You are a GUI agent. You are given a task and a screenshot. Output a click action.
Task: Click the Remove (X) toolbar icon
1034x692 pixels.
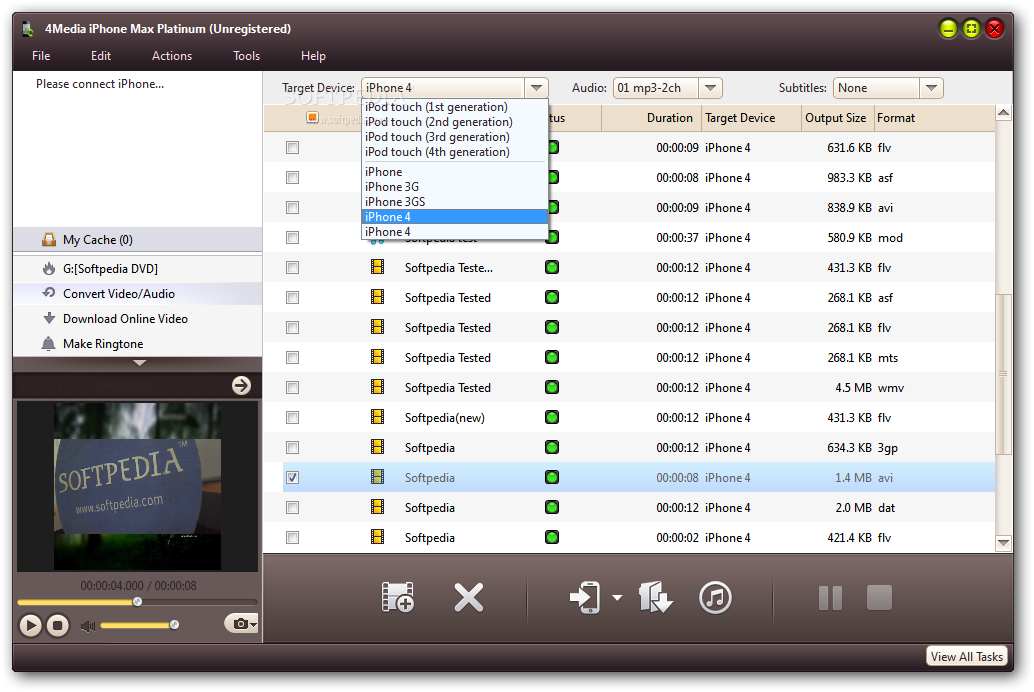coord(469,598)
